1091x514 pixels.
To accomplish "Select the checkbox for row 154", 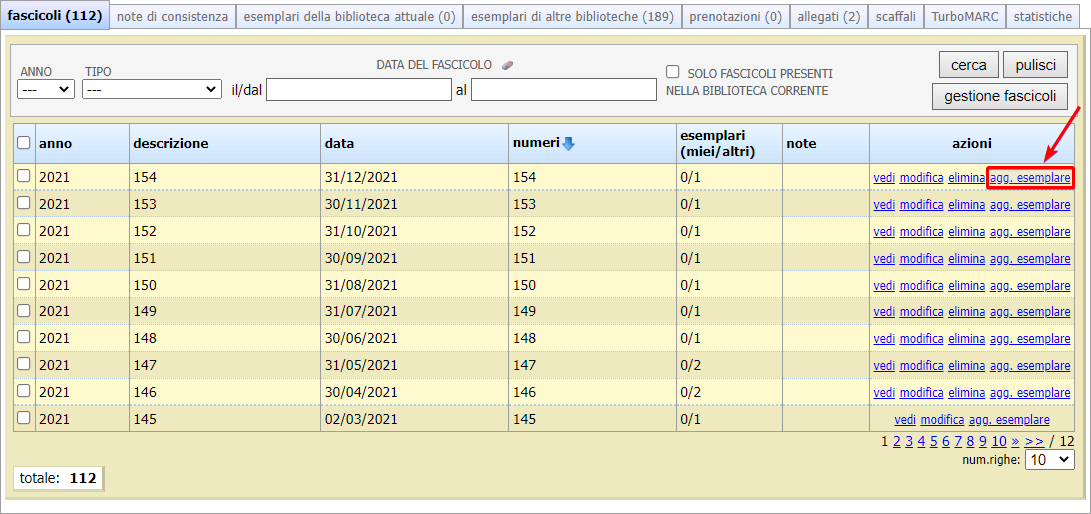I will coord(24,176).
